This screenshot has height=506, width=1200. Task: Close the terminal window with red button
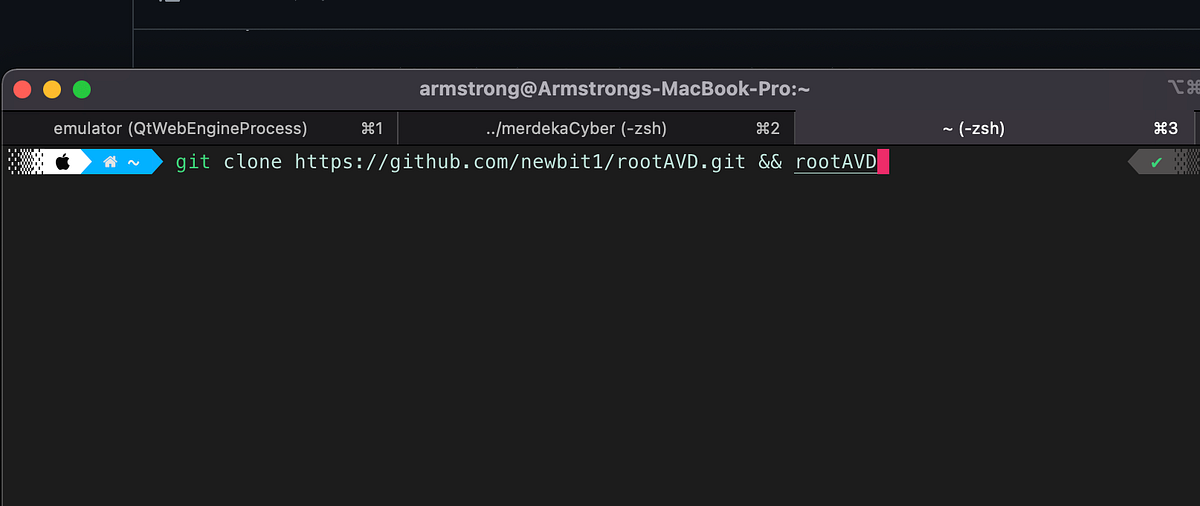tap(22, 89)
